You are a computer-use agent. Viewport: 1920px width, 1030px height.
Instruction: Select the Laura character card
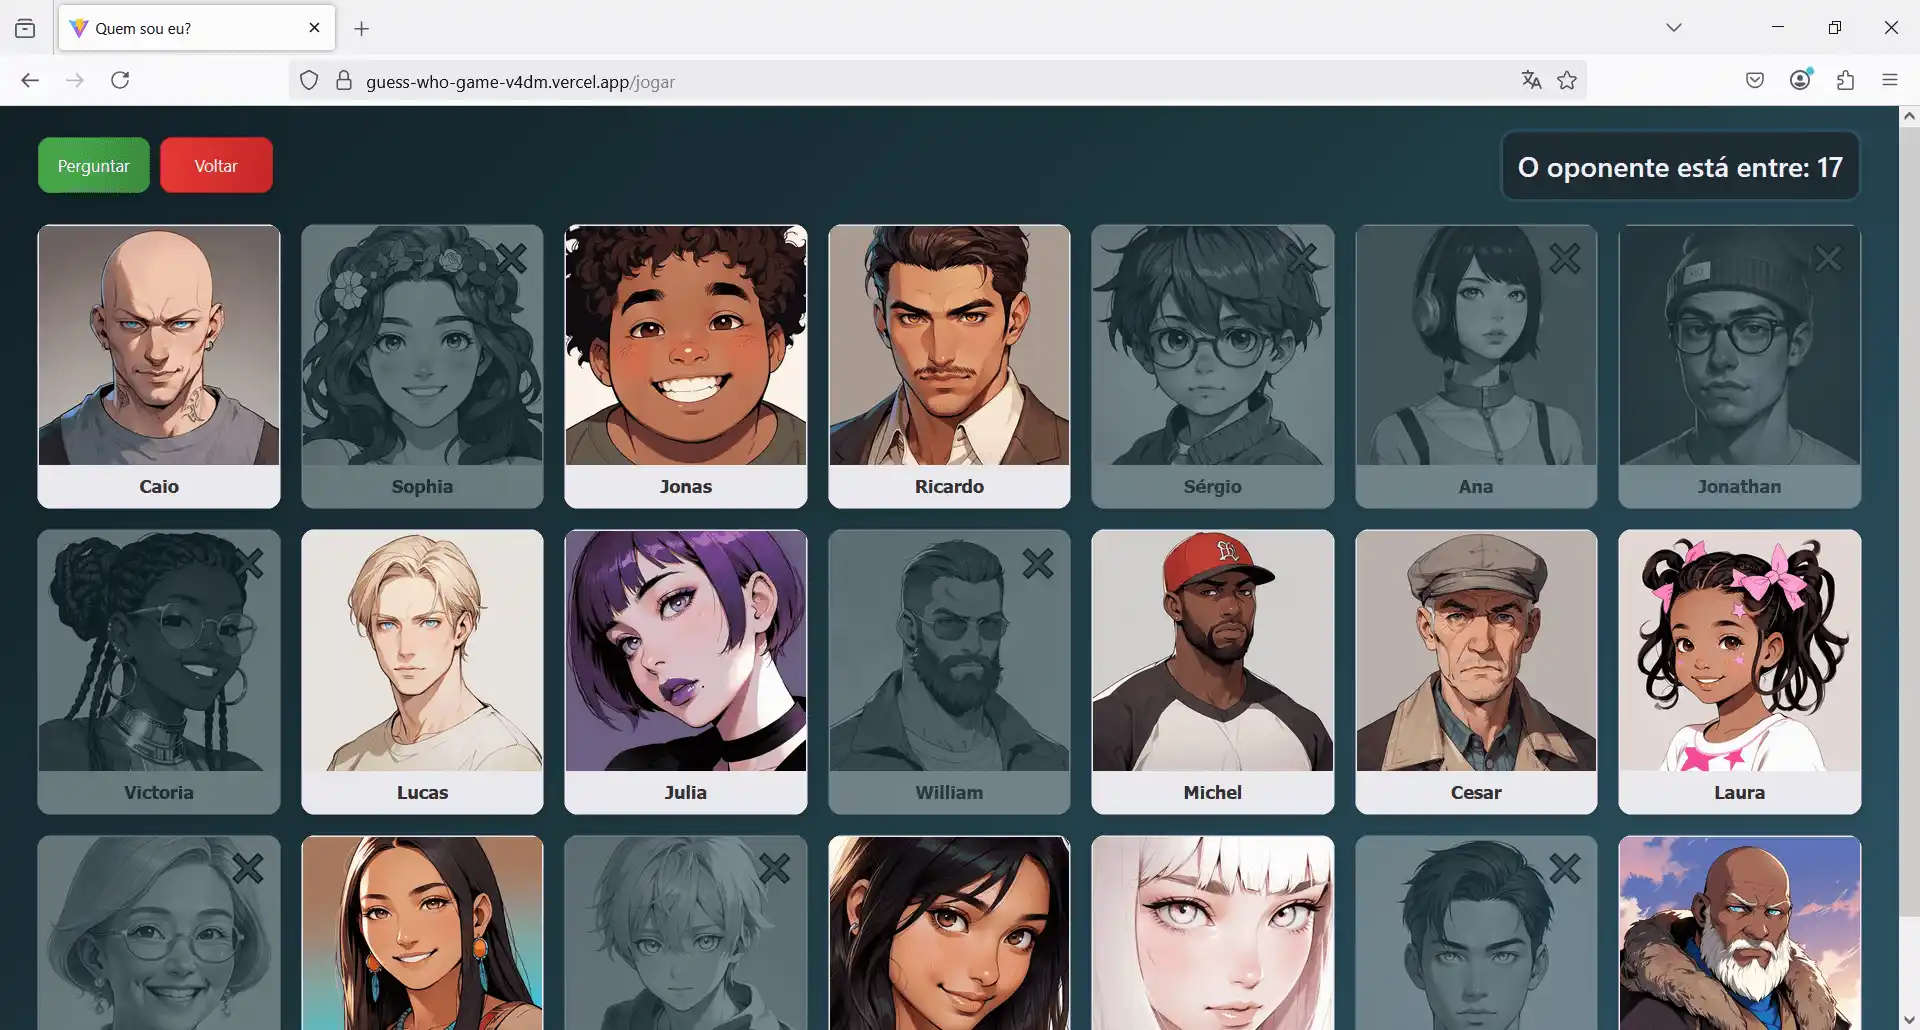point(1740,672)
